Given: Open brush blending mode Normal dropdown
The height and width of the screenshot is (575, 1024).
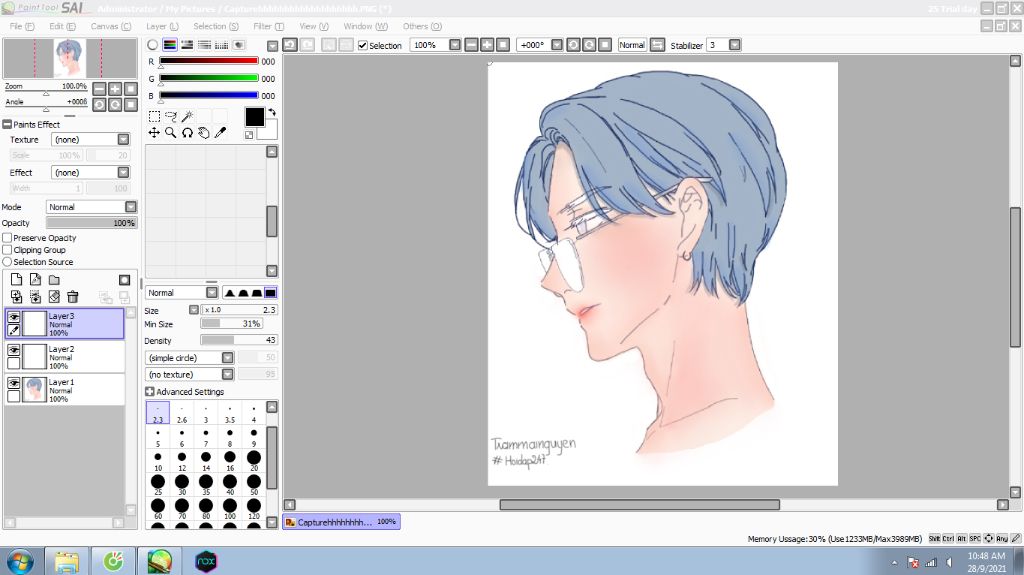Looking at the screenshot, I should click(212, 293).
